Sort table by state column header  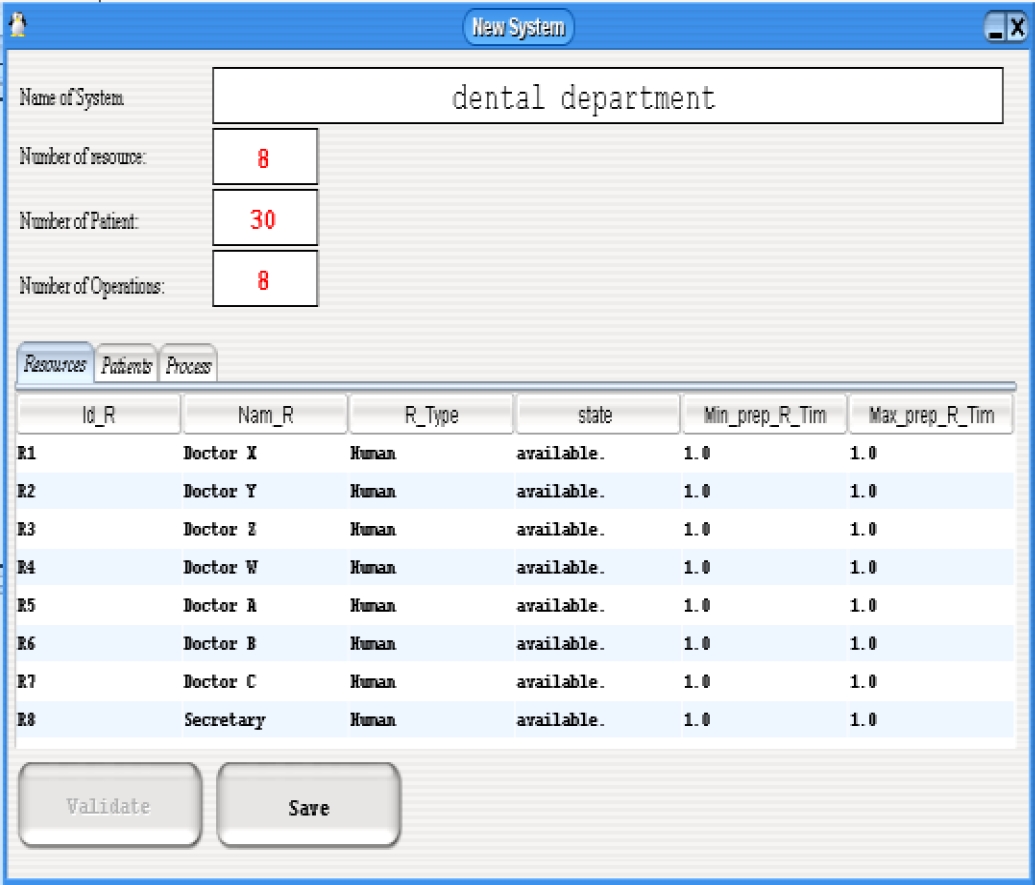596,416
